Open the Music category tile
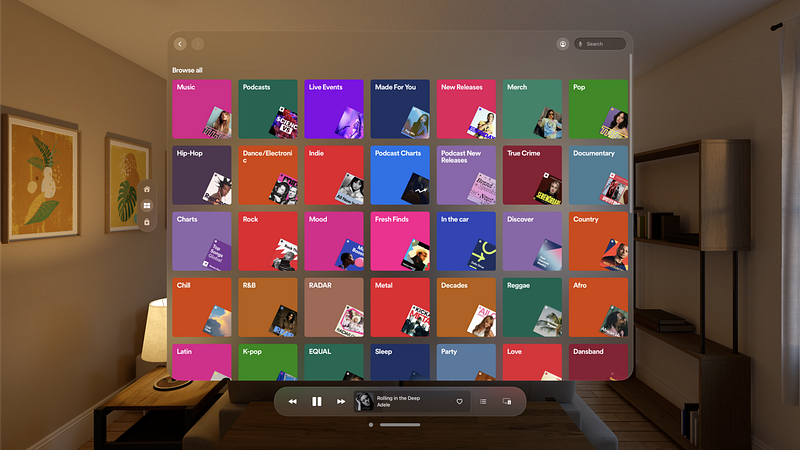 (202, 109)
